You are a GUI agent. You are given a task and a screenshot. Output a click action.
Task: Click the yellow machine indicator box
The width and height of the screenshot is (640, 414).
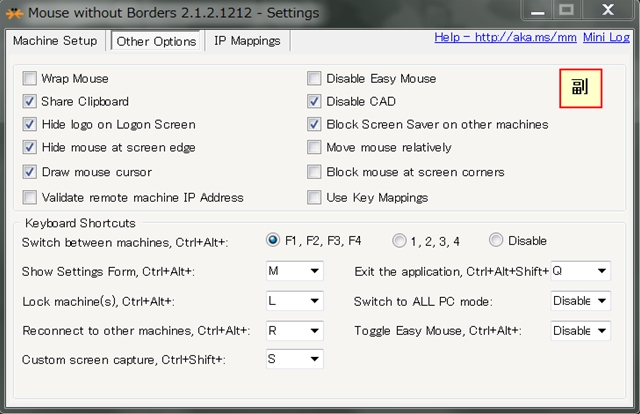[x=580, y=88]
